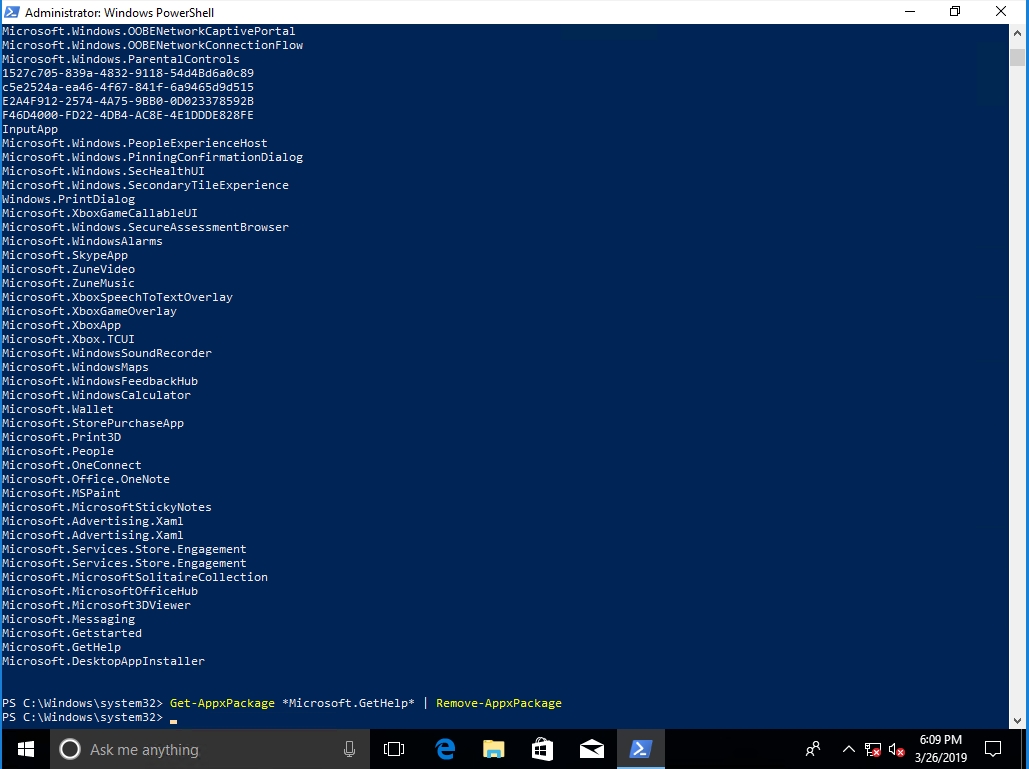Click the Microsoft.MicrosoftOfficeHub line
Image resolution: width=1029 pixels, height=769 pixels.
100,591
